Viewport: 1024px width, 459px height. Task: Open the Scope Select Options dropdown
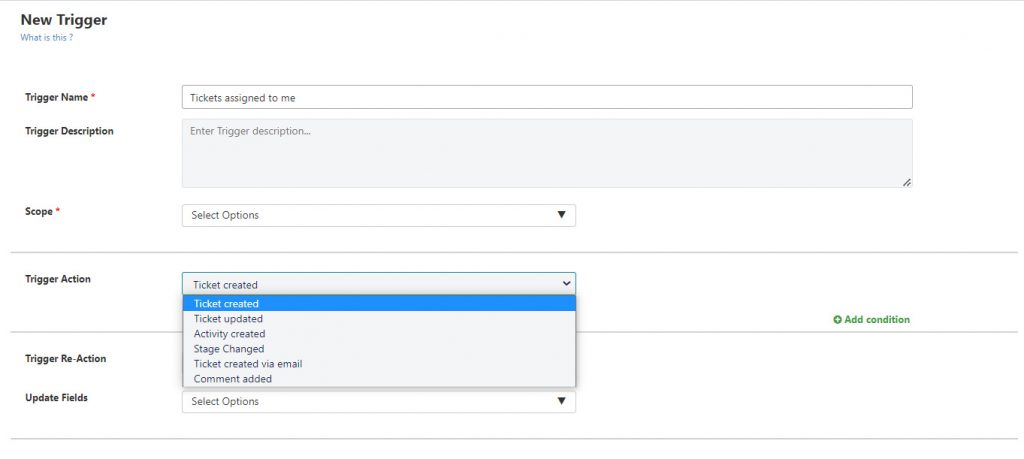pyautogui.click(x=379, y=215)
